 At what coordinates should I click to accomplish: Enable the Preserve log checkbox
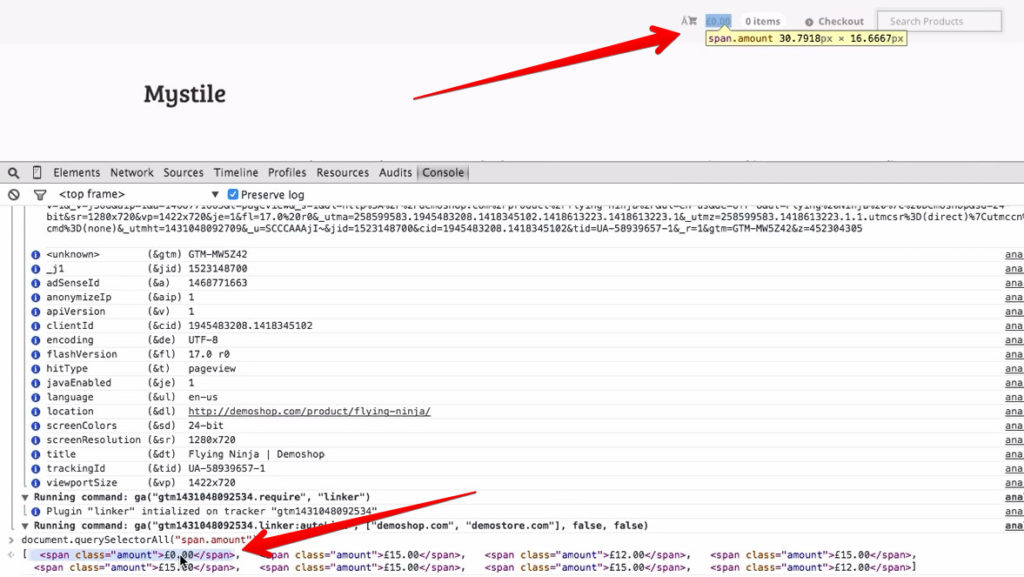coord(236,192)
